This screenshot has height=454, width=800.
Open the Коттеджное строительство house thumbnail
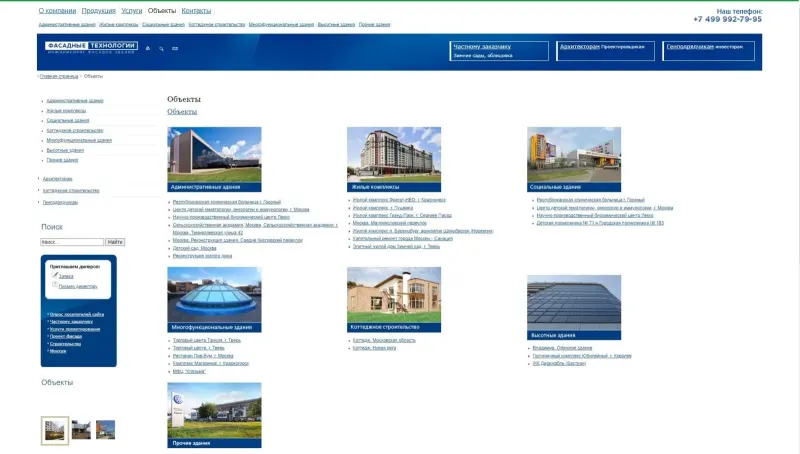pos(394,299)
